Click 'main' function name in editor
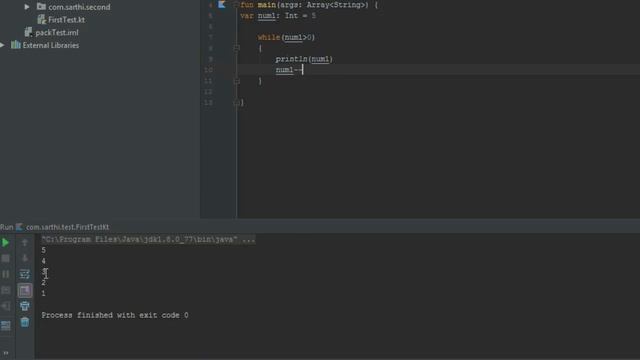This screenshot has height=360, width=640. (267, 5)
